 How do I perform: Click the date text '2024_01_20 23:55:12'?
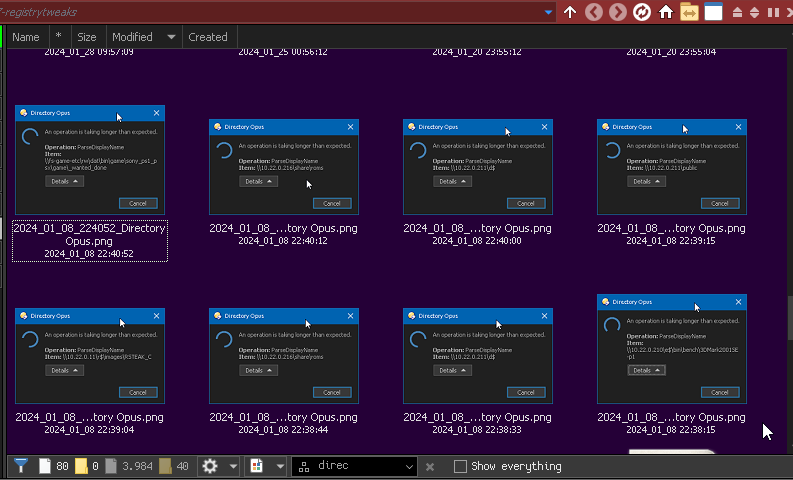(x=477, y=52)
